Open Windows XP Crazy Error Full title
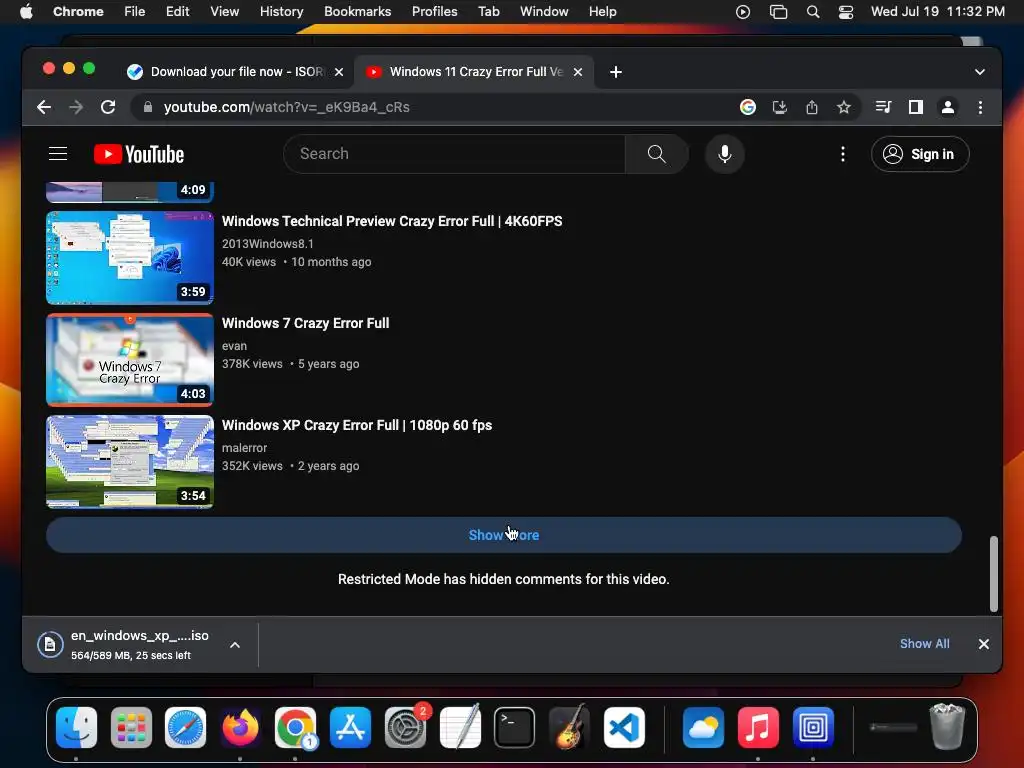The height and width of the screenshot is (768, 1024). 357,425
